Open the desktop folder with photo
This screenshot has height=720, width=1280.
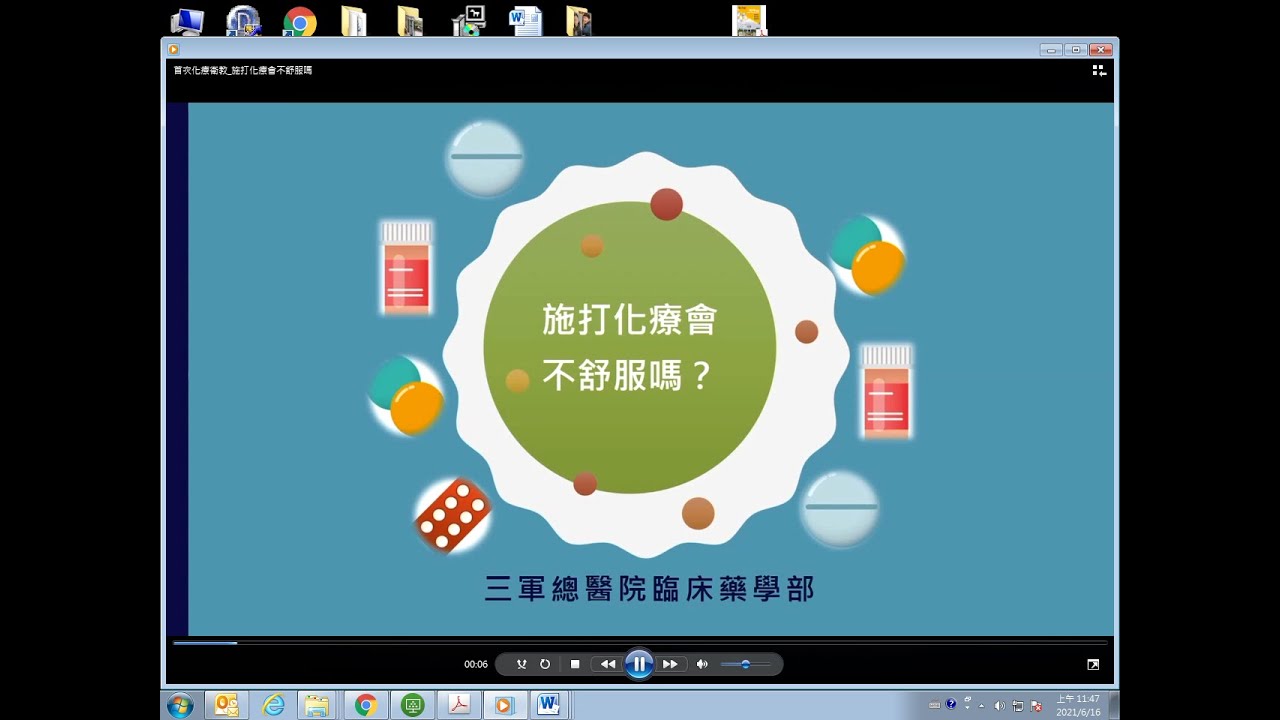click(579, 21)
